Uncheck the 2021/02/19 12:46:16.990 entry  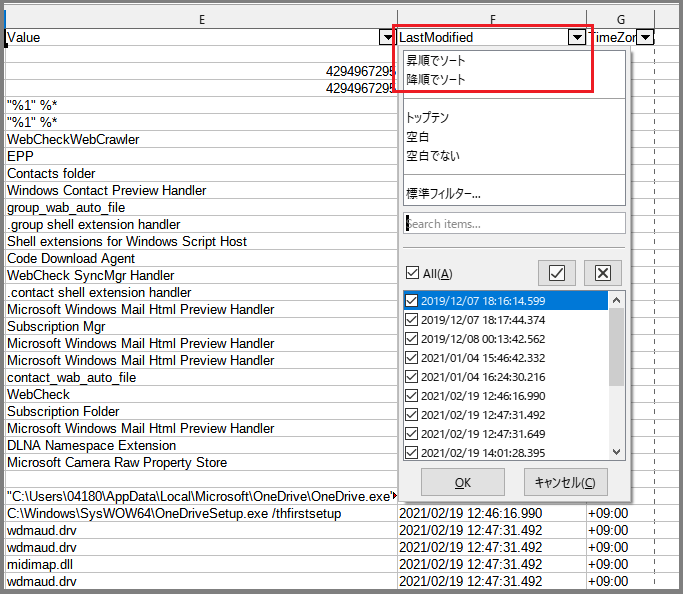tap(412, 395)
